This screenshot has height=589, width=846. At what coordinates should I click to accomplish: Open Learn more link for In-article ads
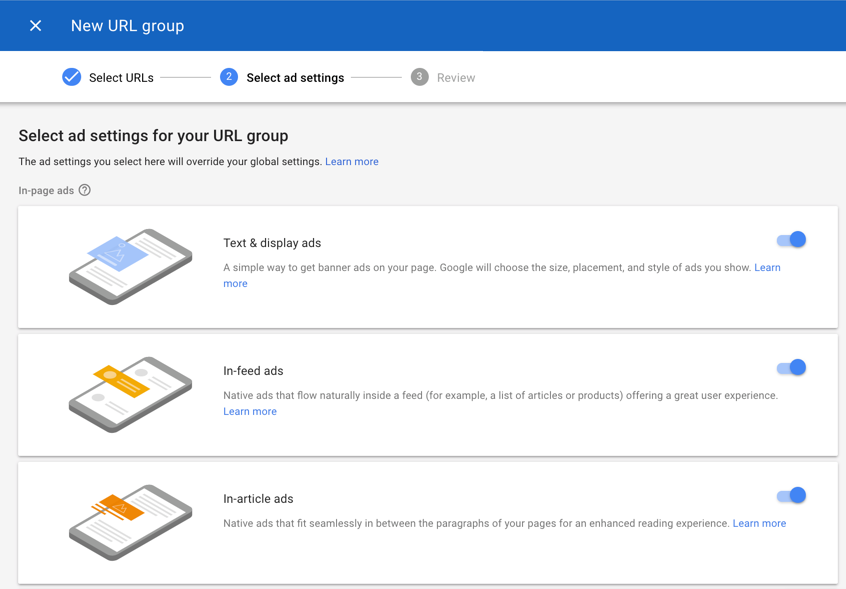pyautogui.click(x=759, y=524)
